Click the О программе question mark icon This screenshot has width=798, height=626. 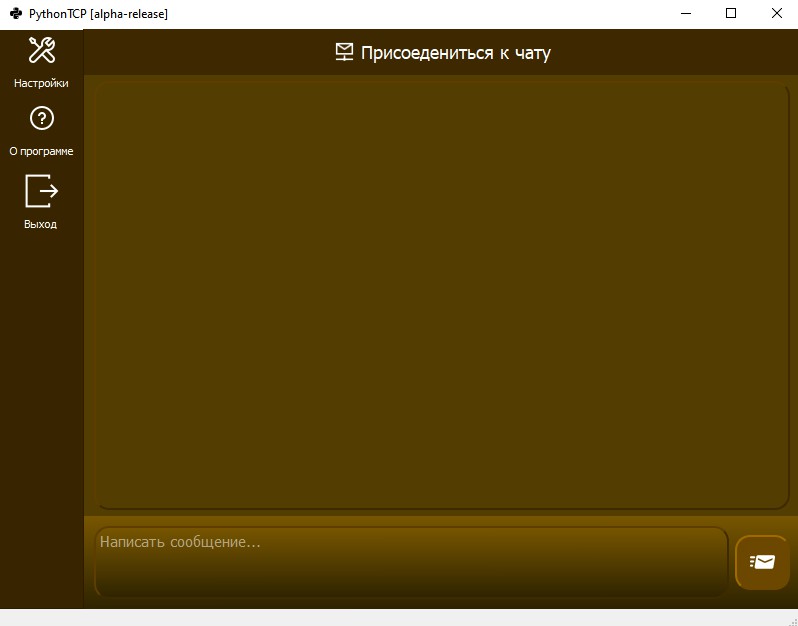pyautogui.click(x=42, y=118)
